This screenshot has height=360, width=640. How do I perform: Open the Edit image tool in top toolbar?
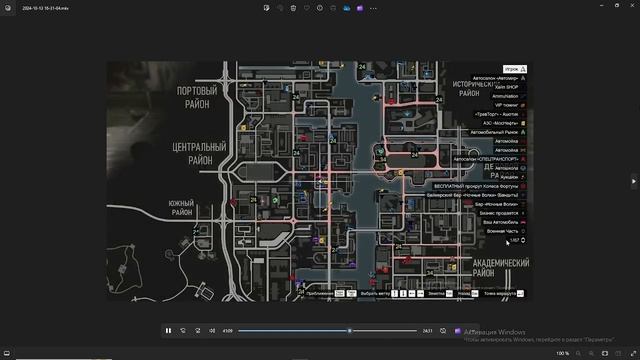(267, 8)
